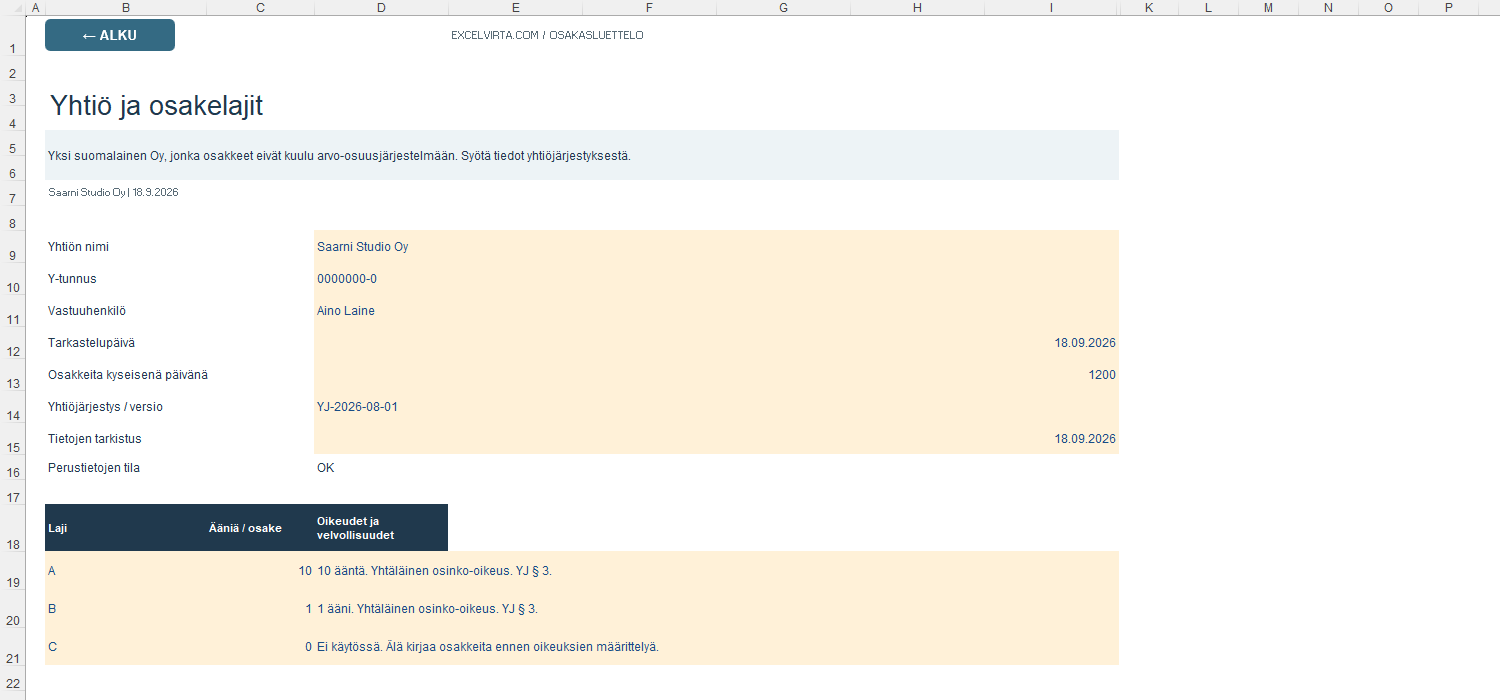The width and height of the screenshot is (1500, 700).
Task: Select the 'Oikeudet ja velvollisuudet' header
Action: point(381,528)
